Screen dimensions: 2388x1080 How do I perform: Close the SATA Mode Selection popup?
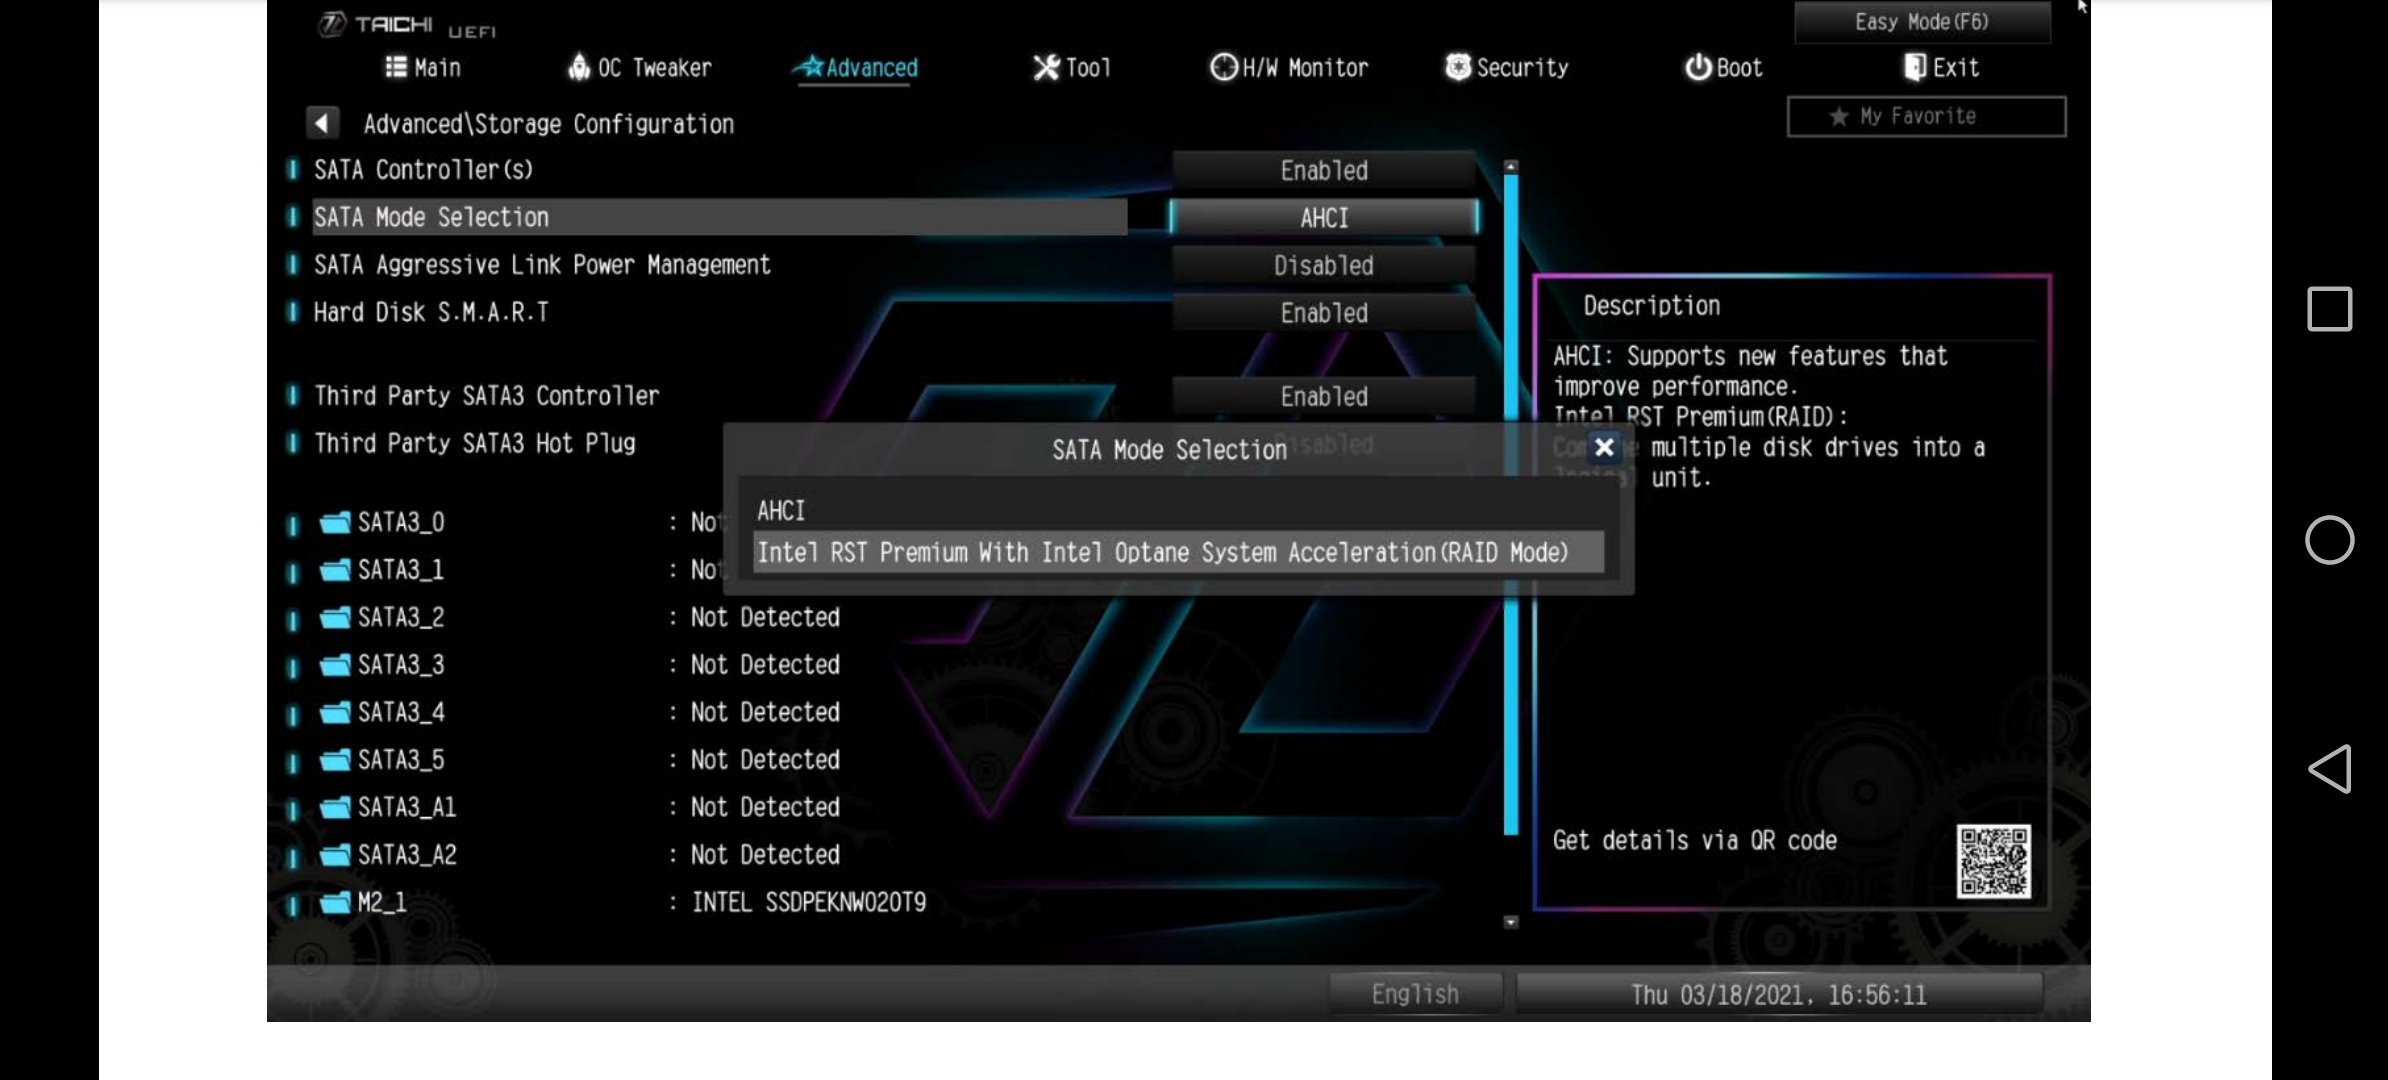coord(1604,447)
